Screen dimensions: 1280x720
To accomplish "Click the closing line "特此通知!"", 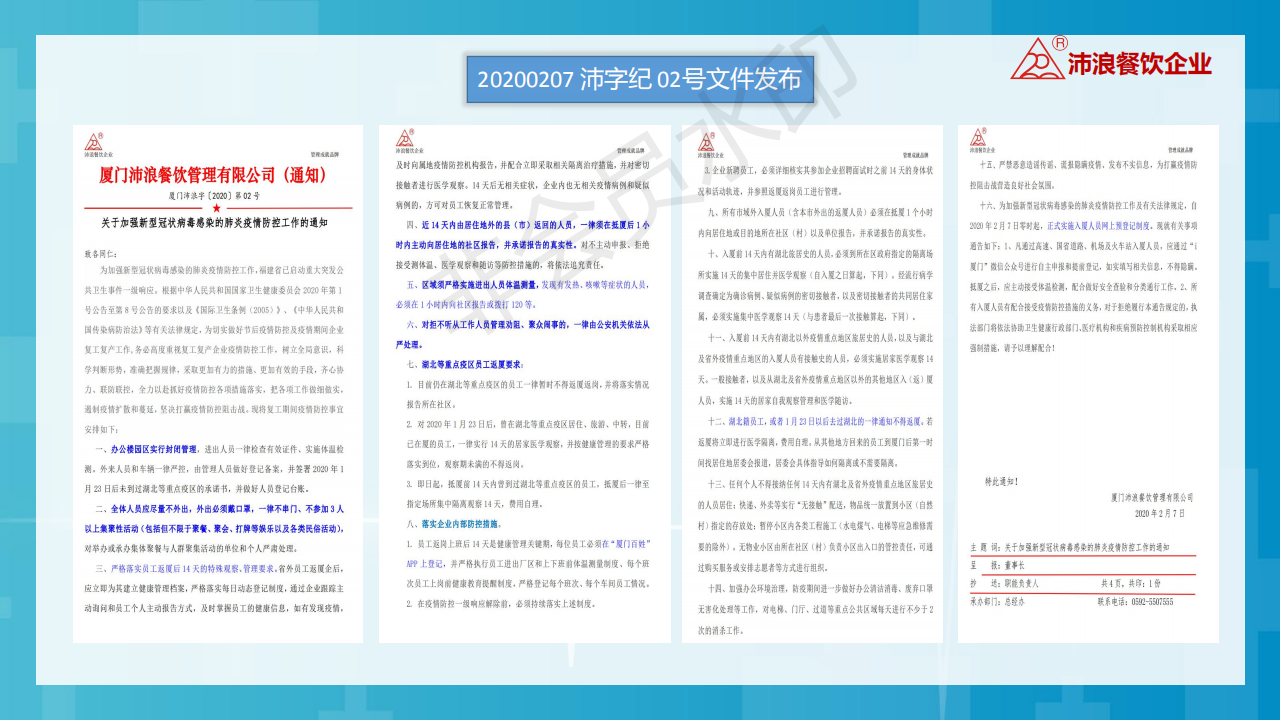I will pos(1002,482).
